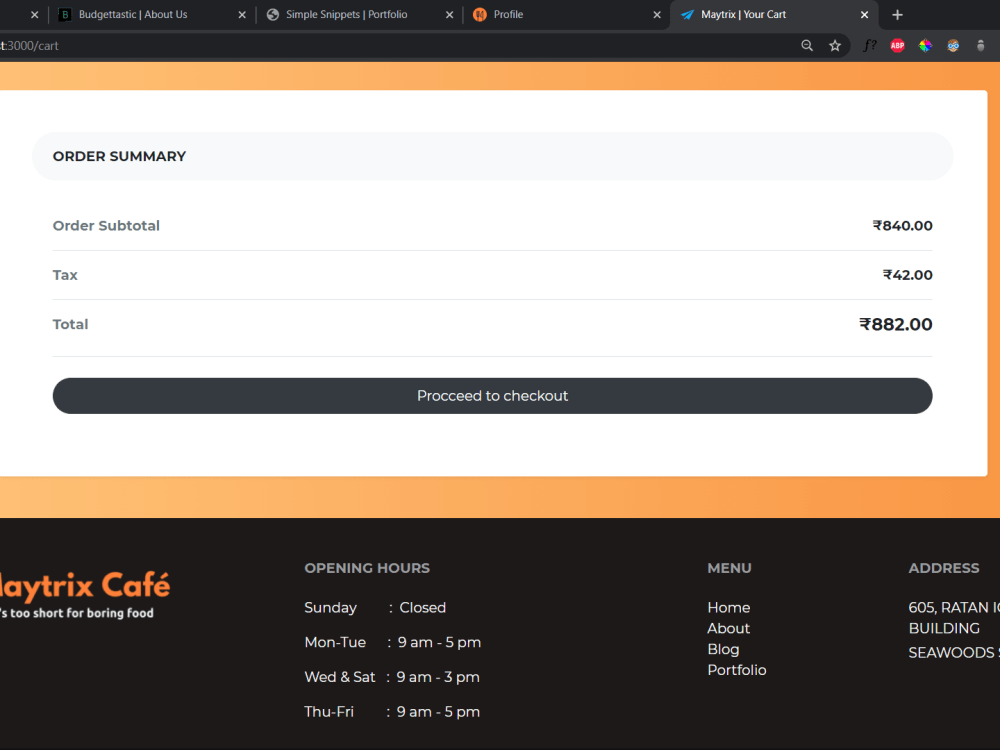Screen dimensions: 1000x750
Task: Click the Sunday Closed hours row
Action: 375,608
